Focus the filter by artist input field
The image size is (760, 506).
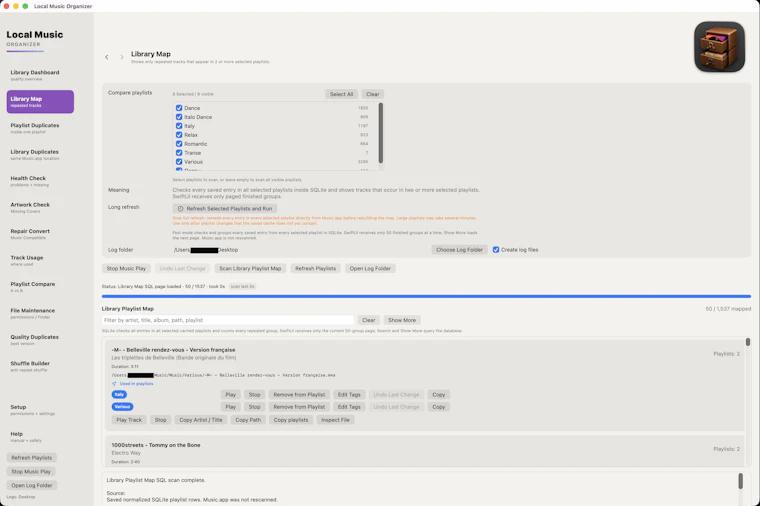(228, 320)
